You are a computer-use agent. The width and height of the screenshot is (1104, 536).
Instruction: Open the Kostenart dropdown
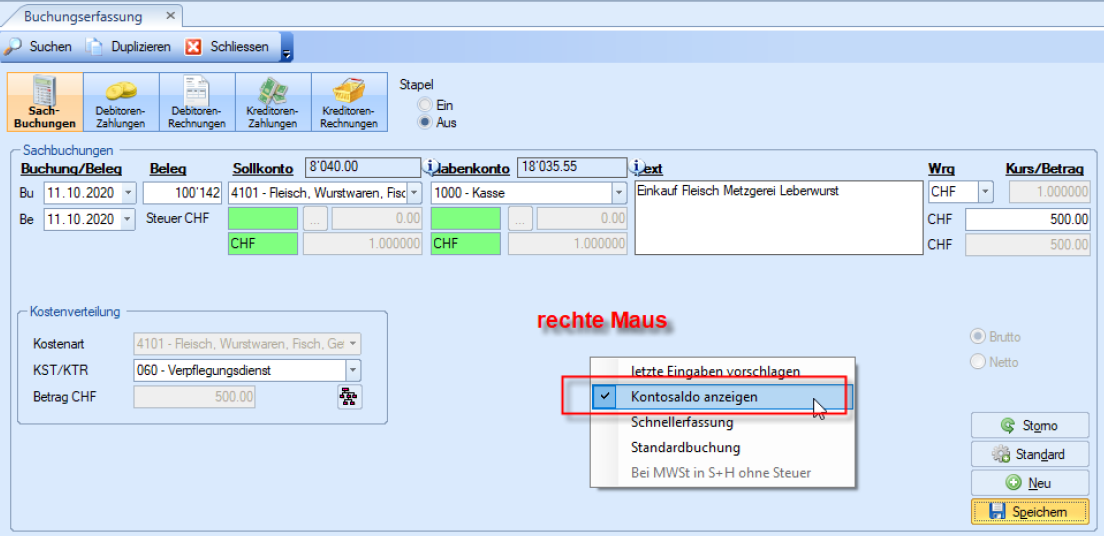coord(354,344)
